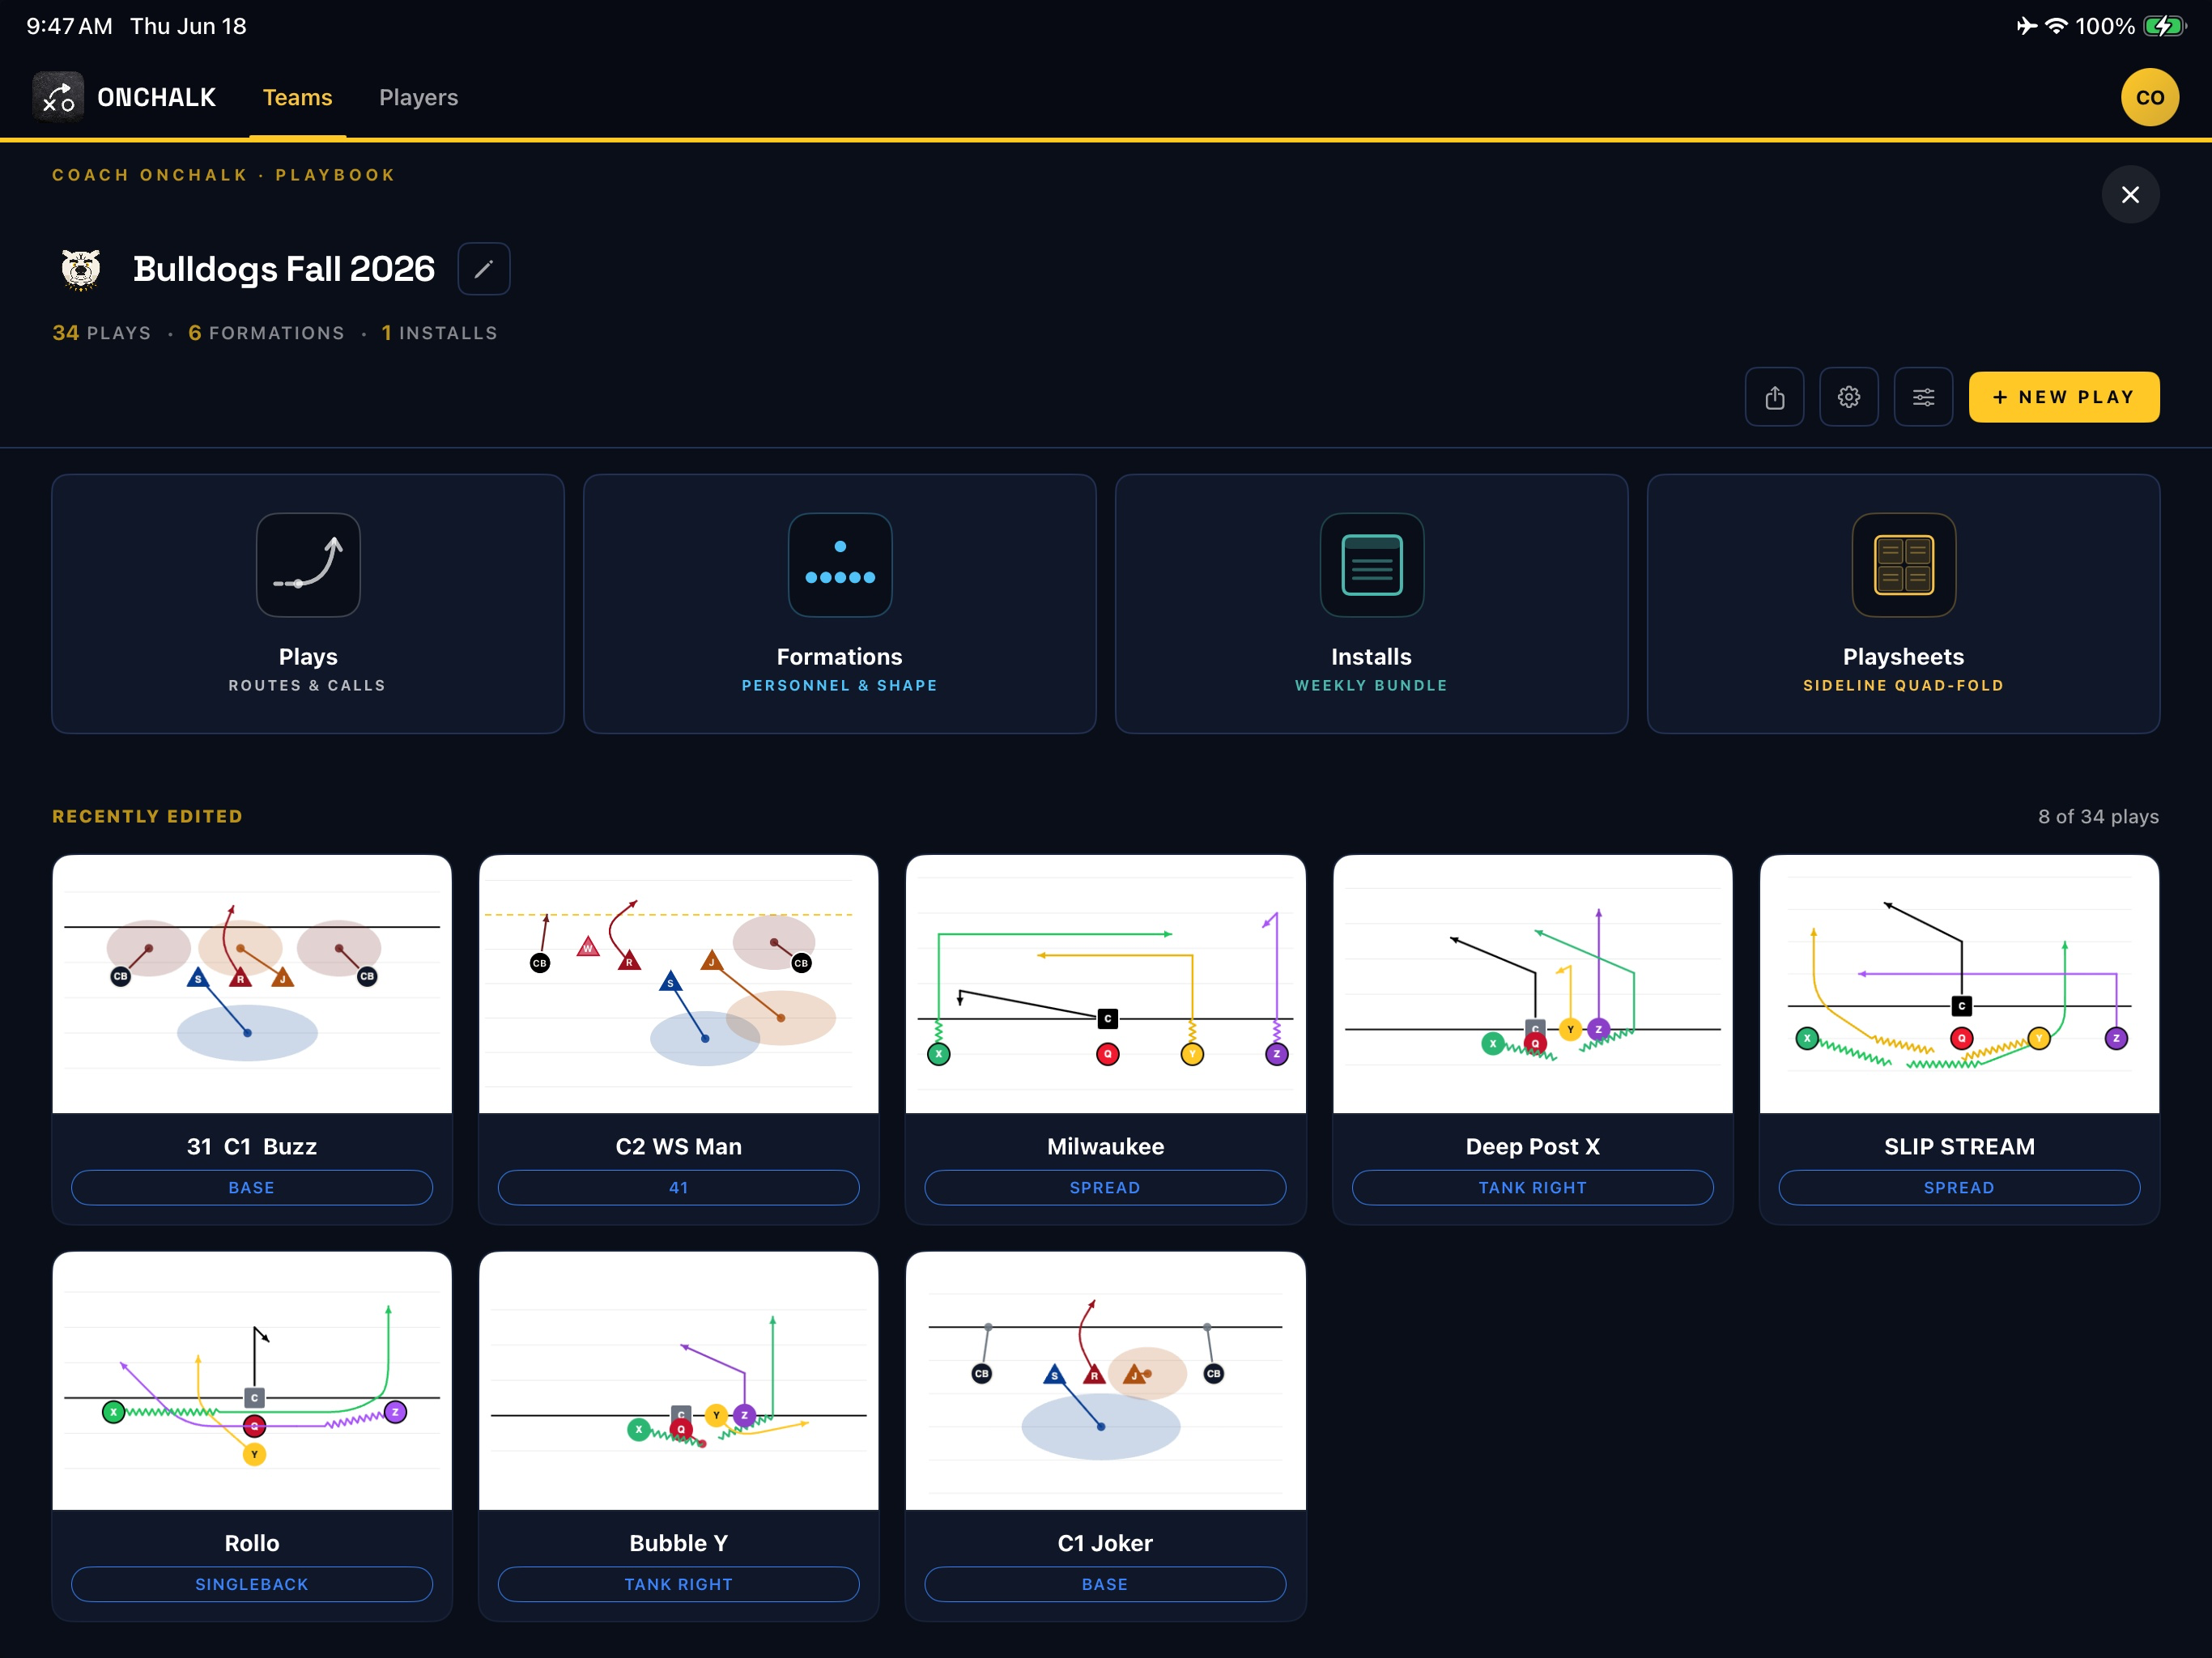Click TANK RIGHT tag under Deep Post X
Image resolution: width=2212 pixels, height=1658 pixels.
tap(1532, 1188)
